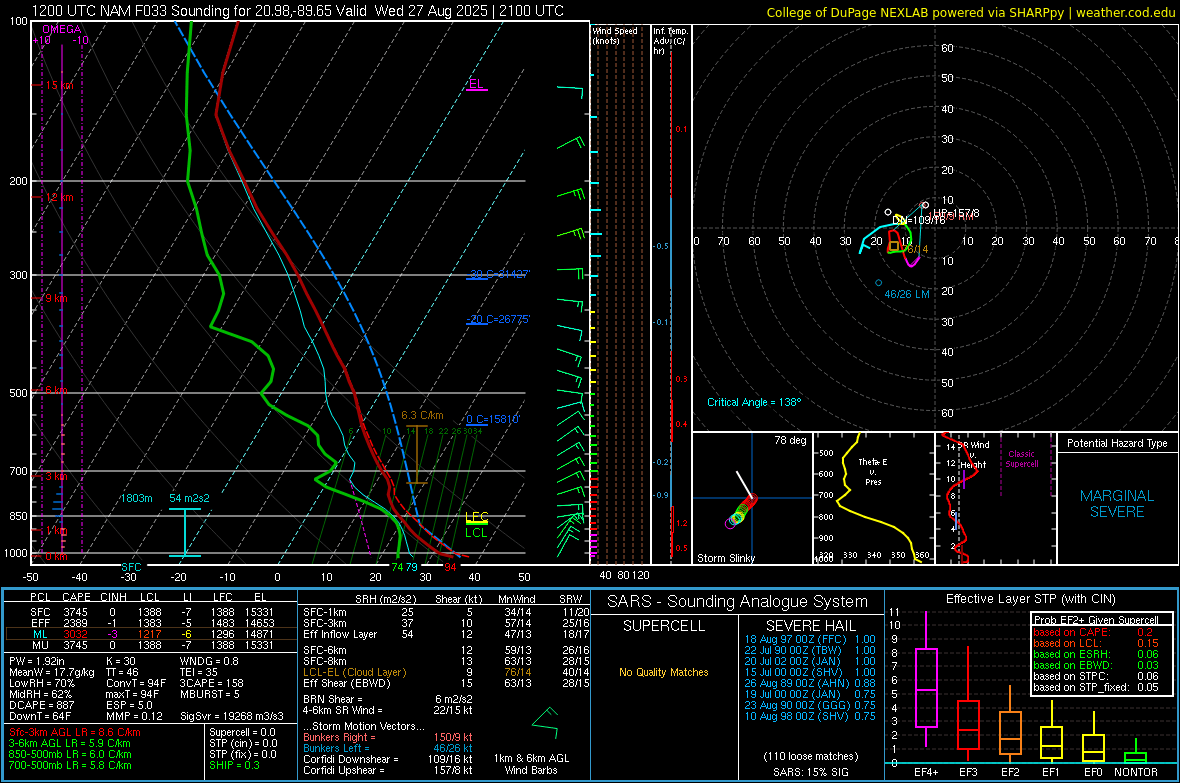
Task: Click the 1km & 6km AGL wind barbs symbol
Action: [546, 723]
